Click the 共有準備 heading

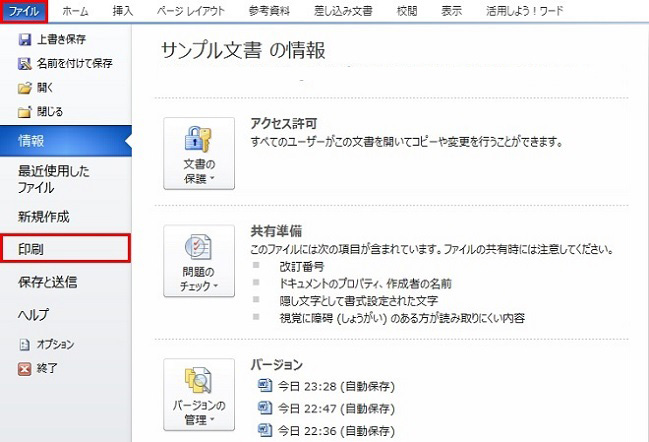(276, 231)
